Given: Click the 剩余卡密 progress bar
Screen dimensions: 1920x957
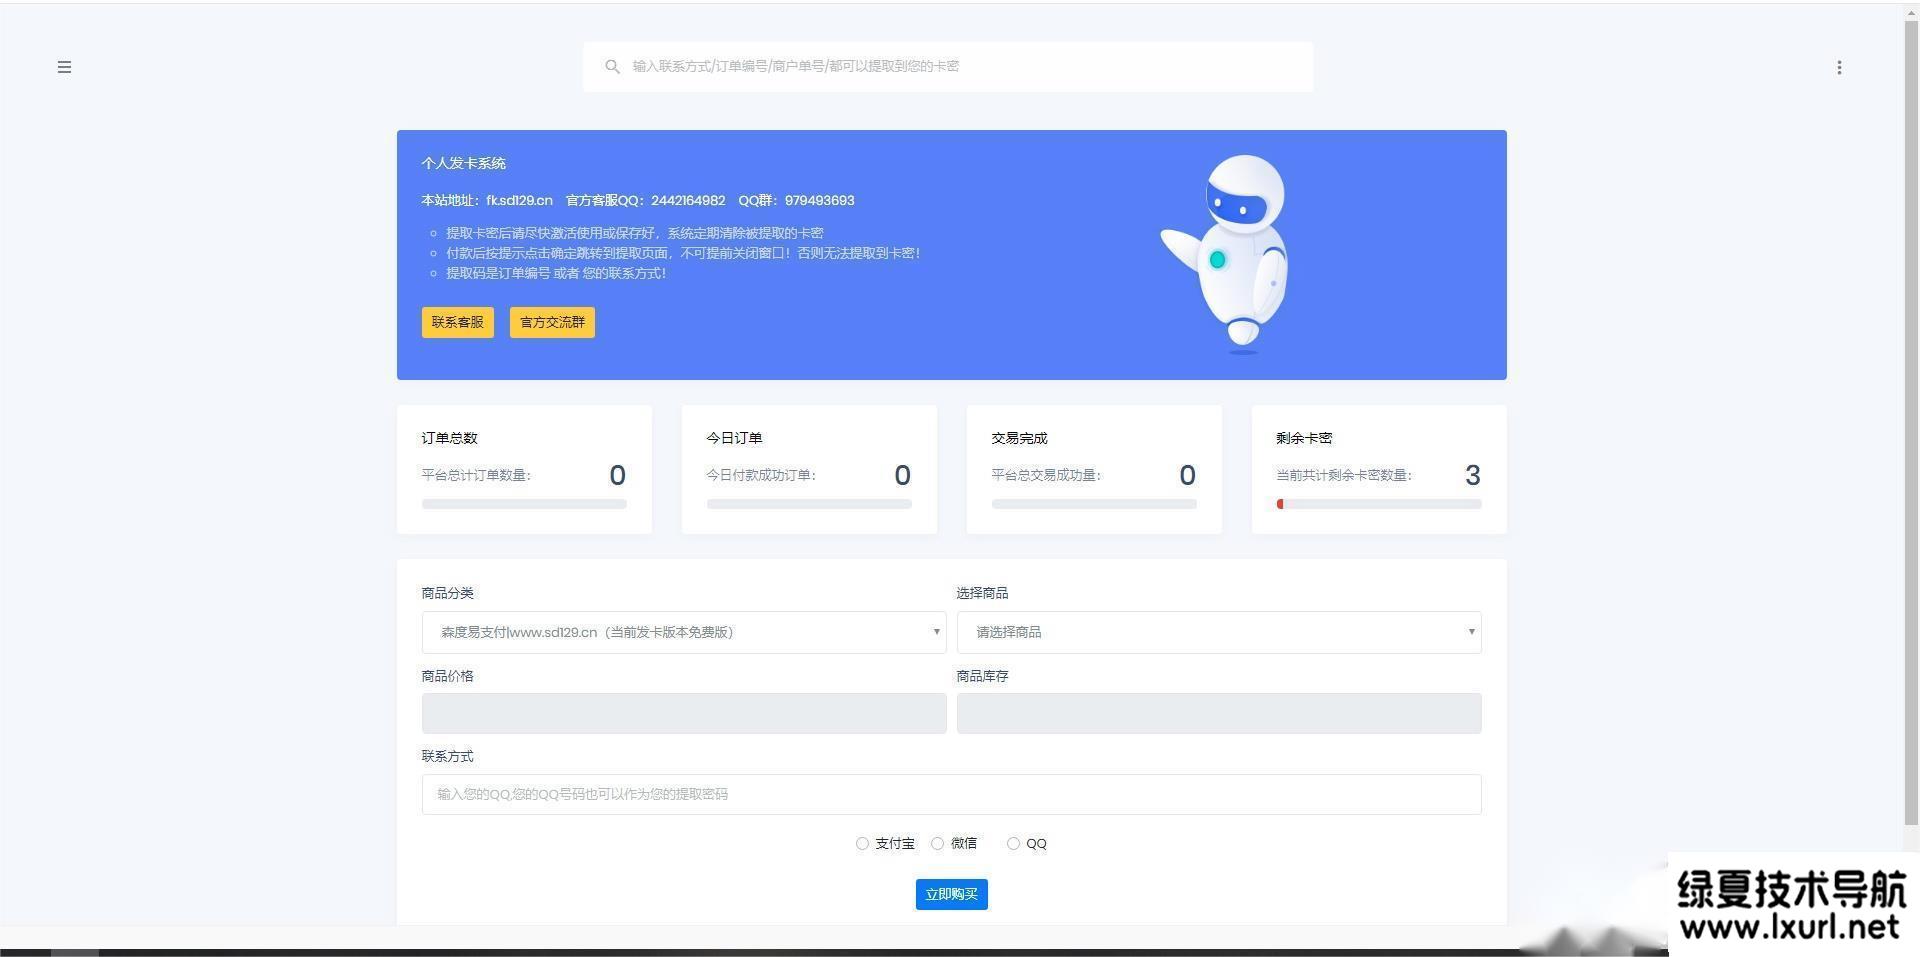Looking at the screenshot, I should 1379,504.
